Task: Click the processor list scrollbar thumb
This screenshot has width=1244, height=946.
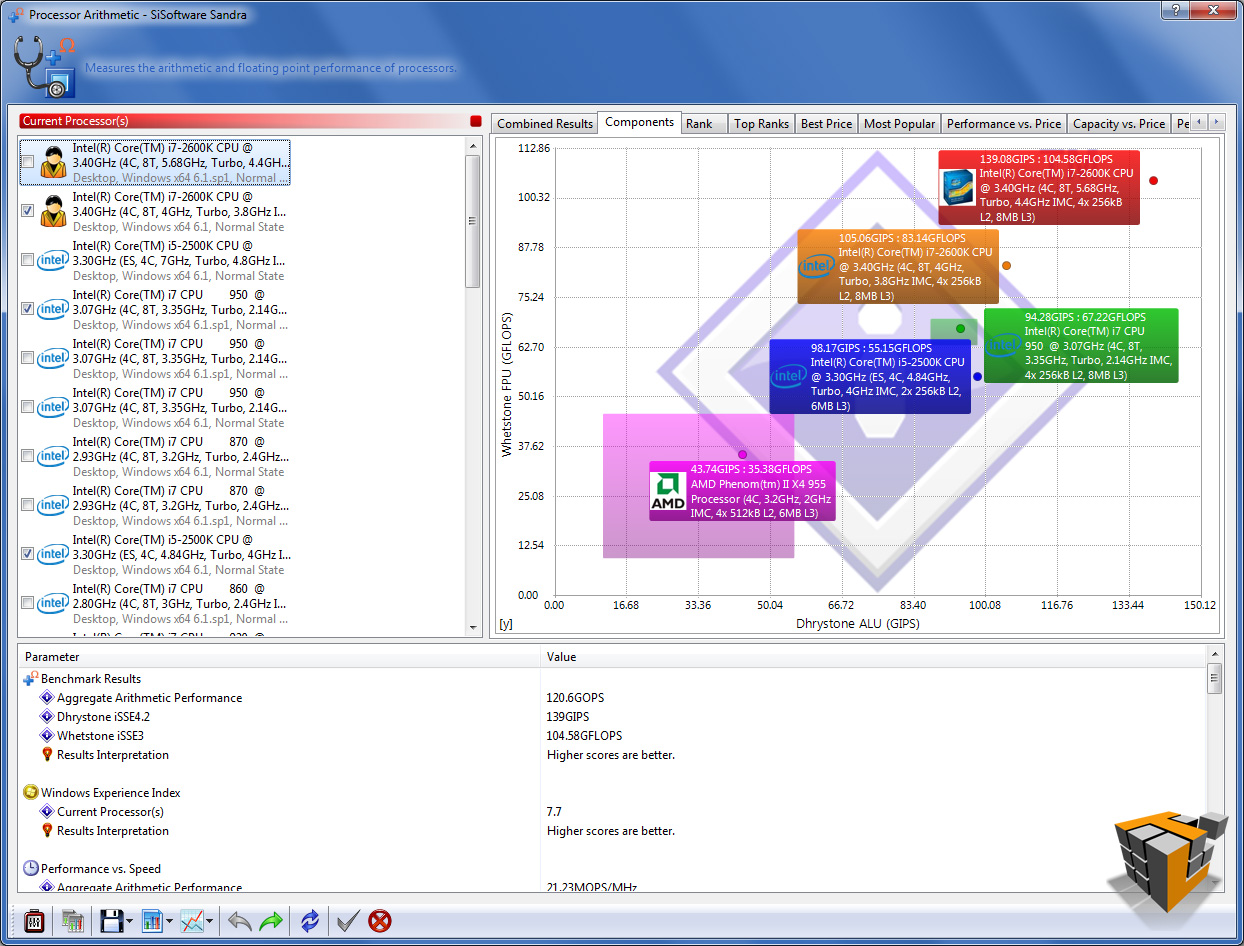Action: click(474, 221)
